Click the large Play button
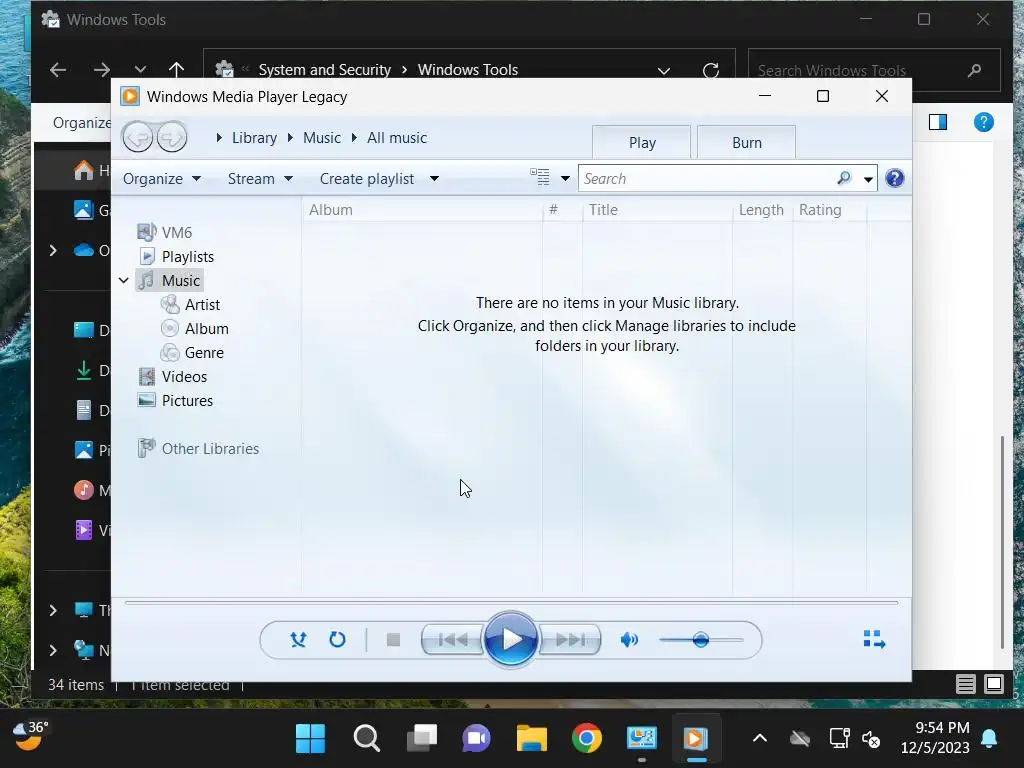The height and width of the screenshot is (768, 1024). [x=511, y=639]
